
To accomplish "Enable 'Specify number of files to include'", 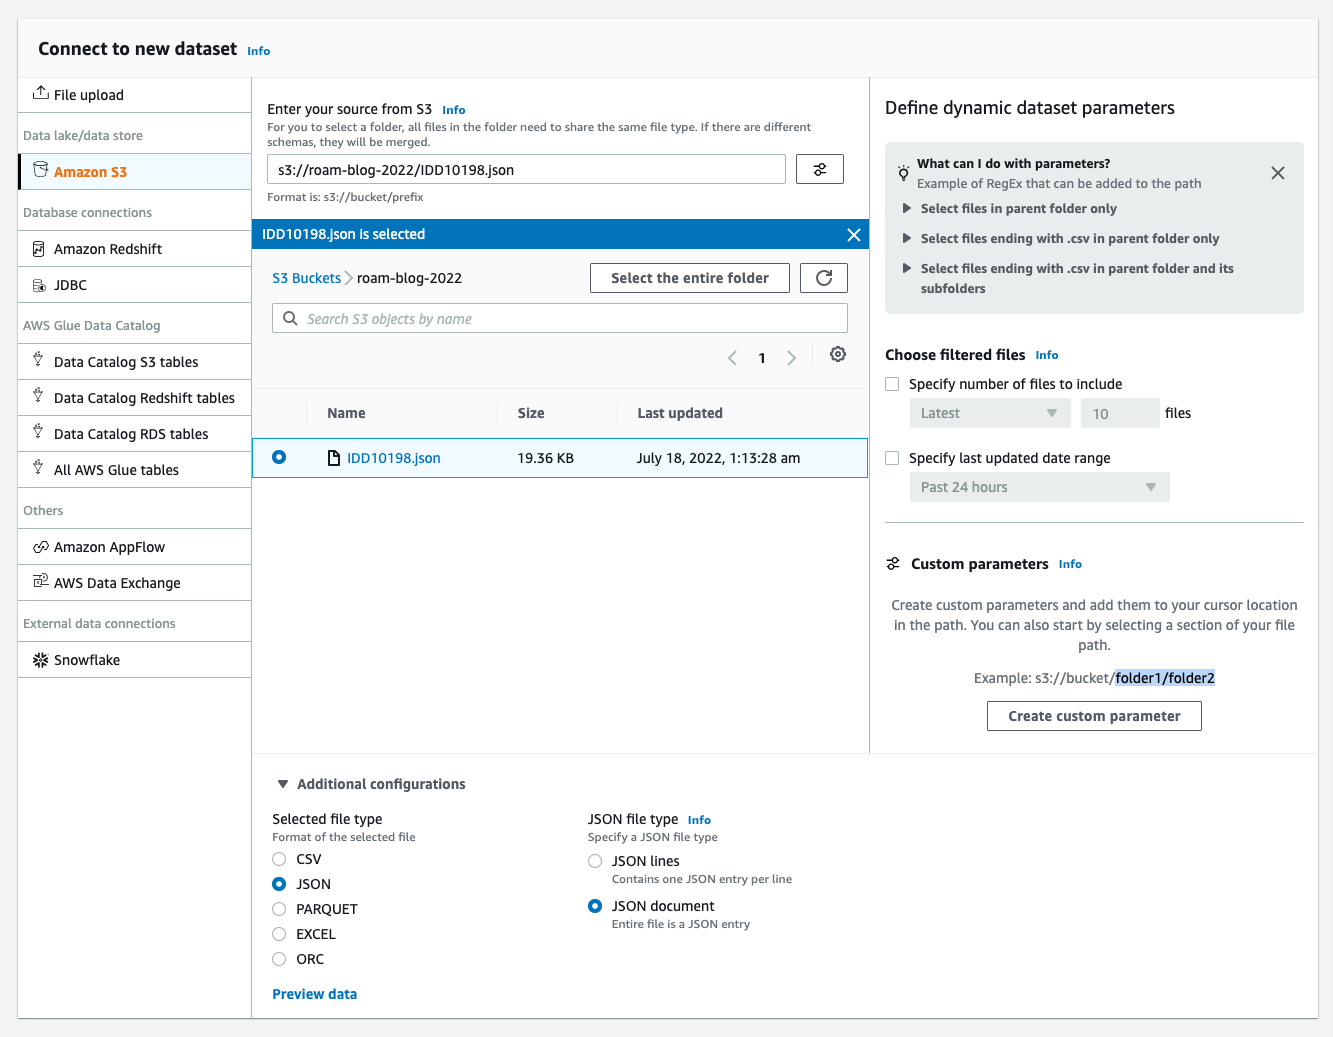I will 892,384.
